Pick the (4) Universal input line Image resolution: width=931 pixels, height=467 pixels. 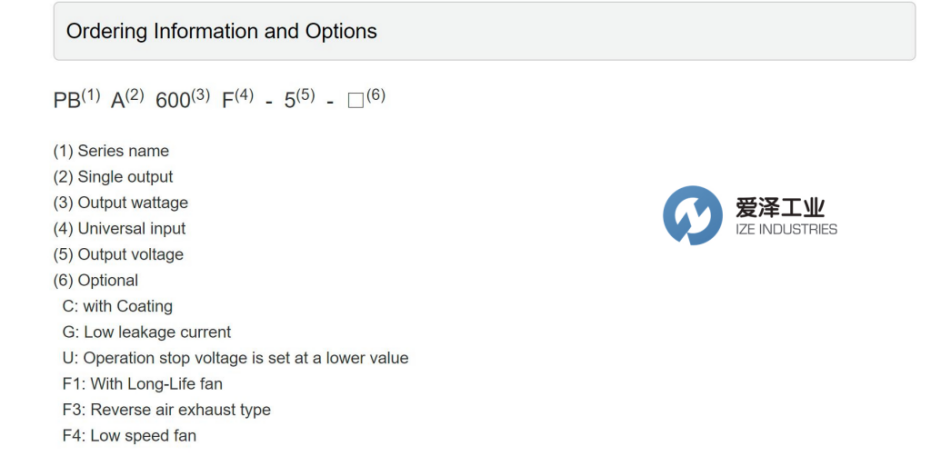click(x=119, y=229)
